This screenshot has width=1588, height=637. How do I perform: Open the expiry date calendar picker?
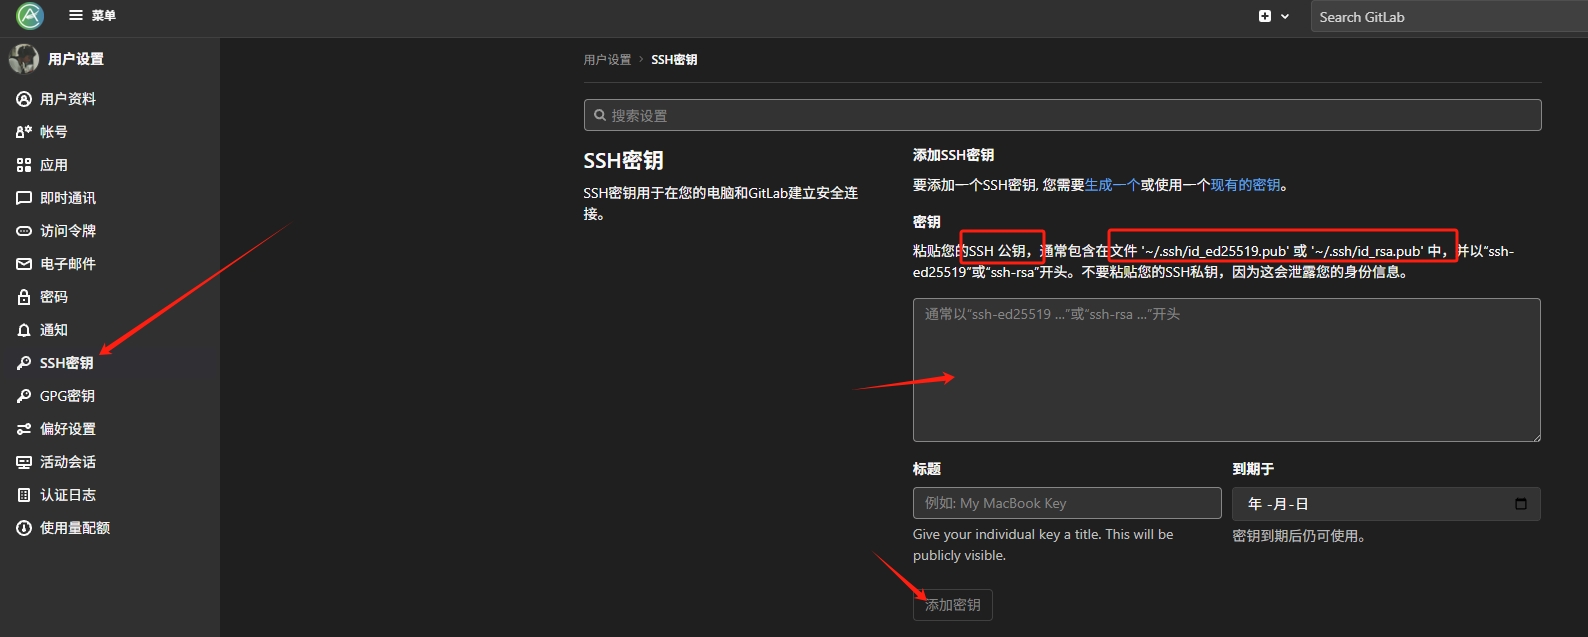click(1520, 504)
